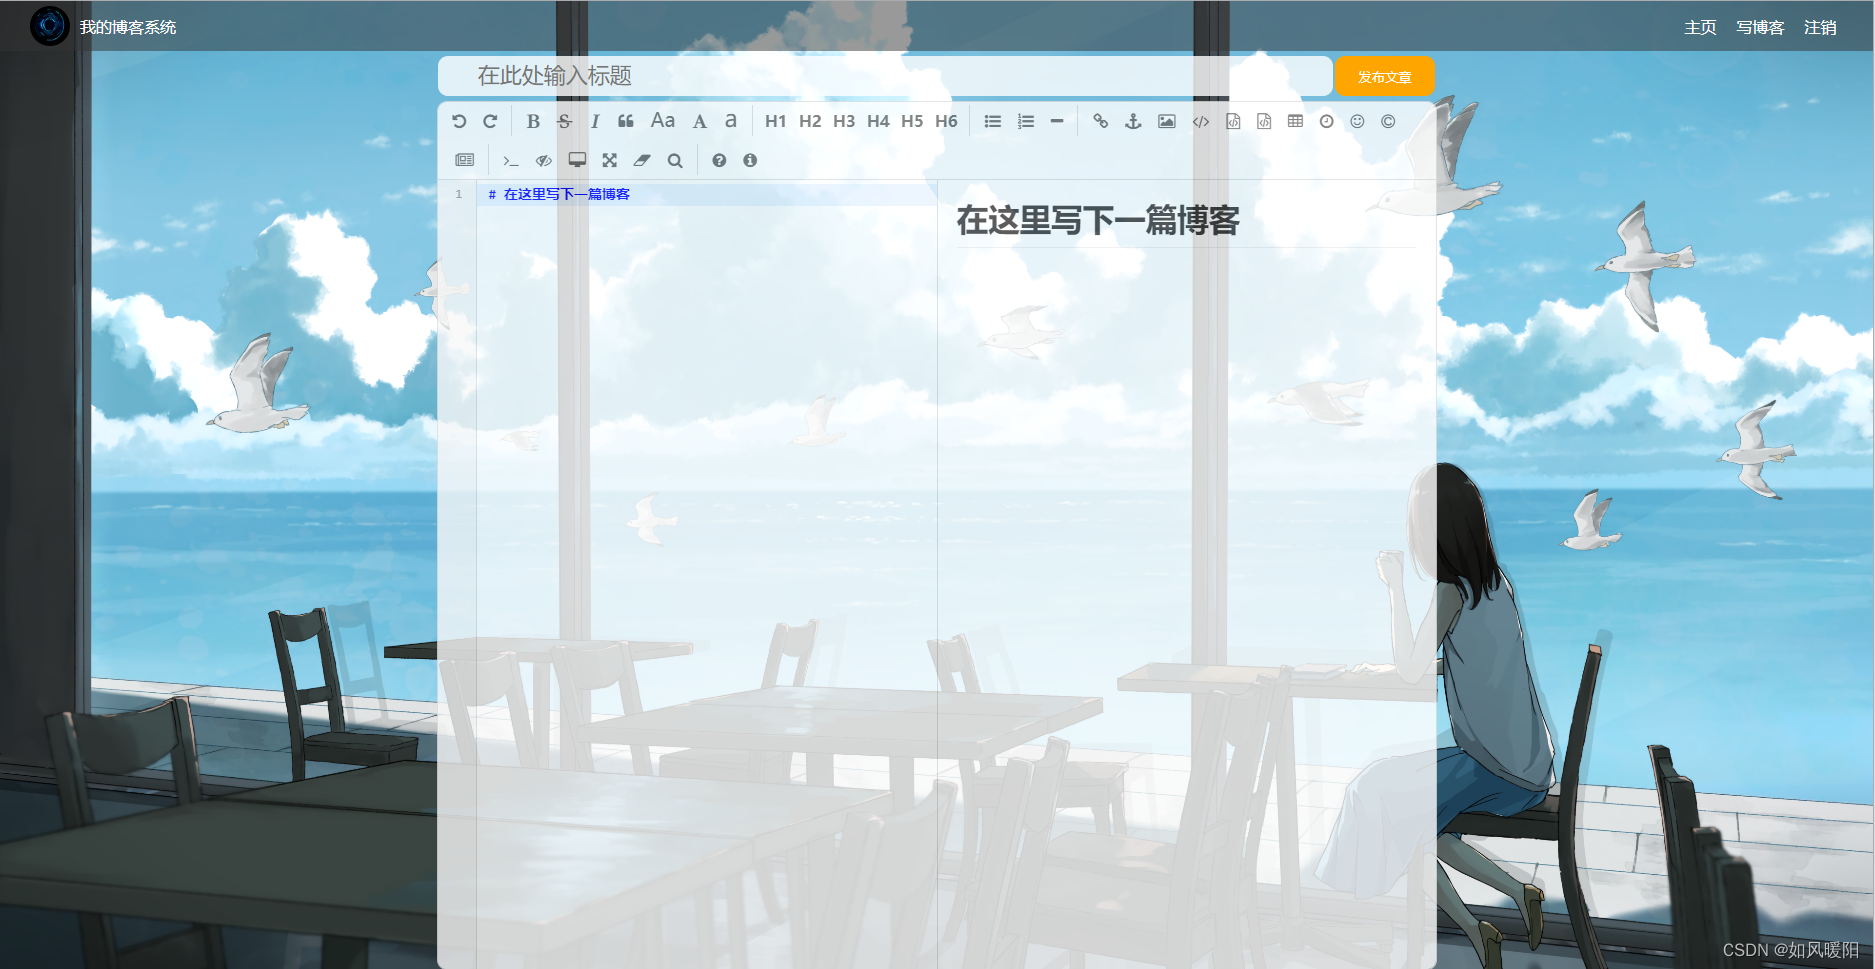
Task: Click 注销 to log out
Action: pyautogui.click(x=1820, y=27)
